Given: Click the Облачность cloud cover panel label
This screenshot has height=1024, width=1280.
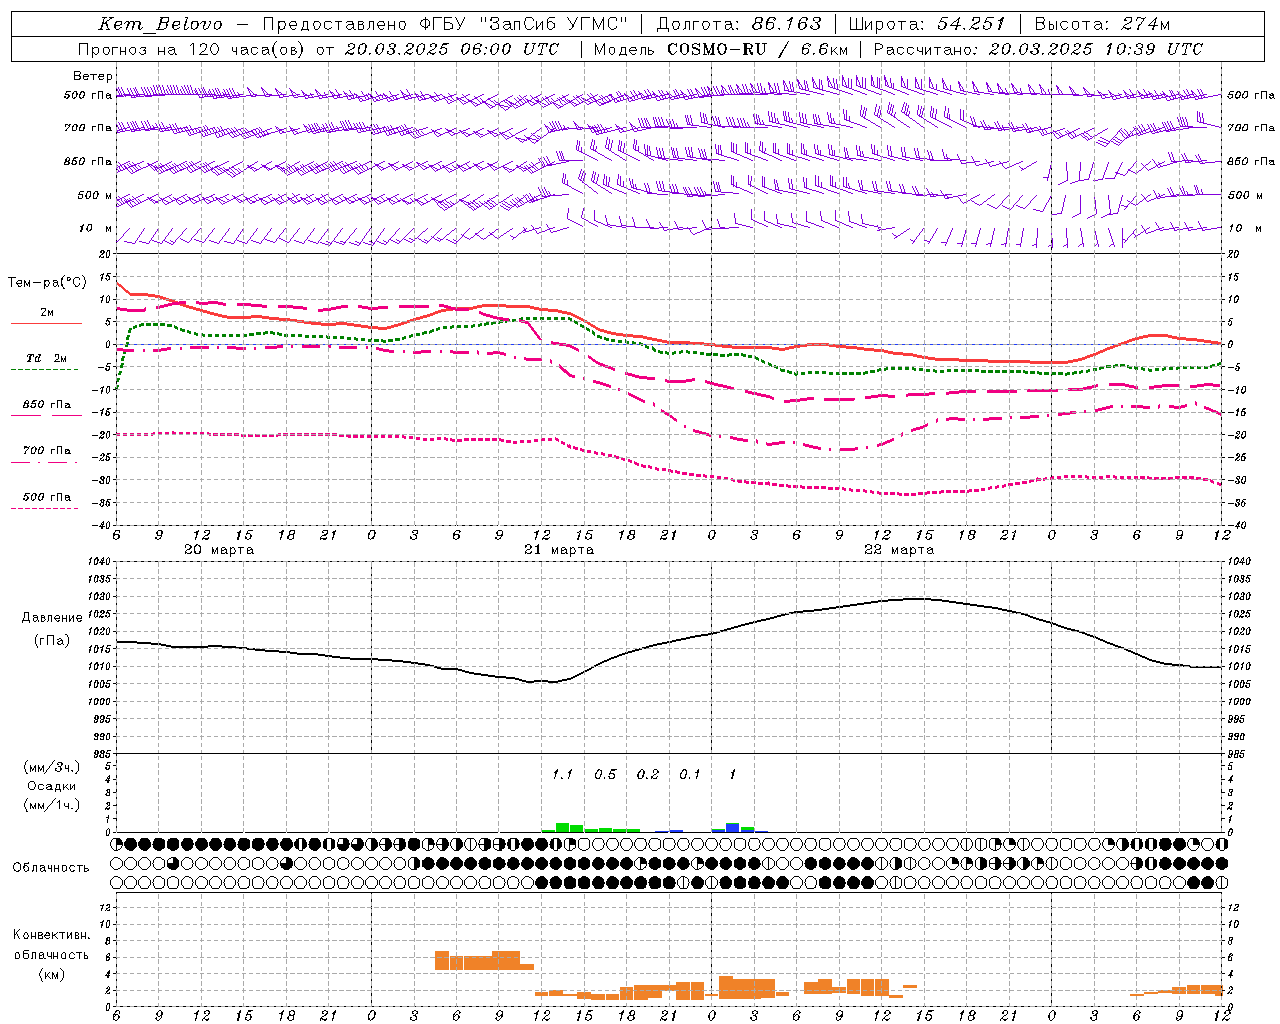Looking at the screenshot, I should (51, 867).
